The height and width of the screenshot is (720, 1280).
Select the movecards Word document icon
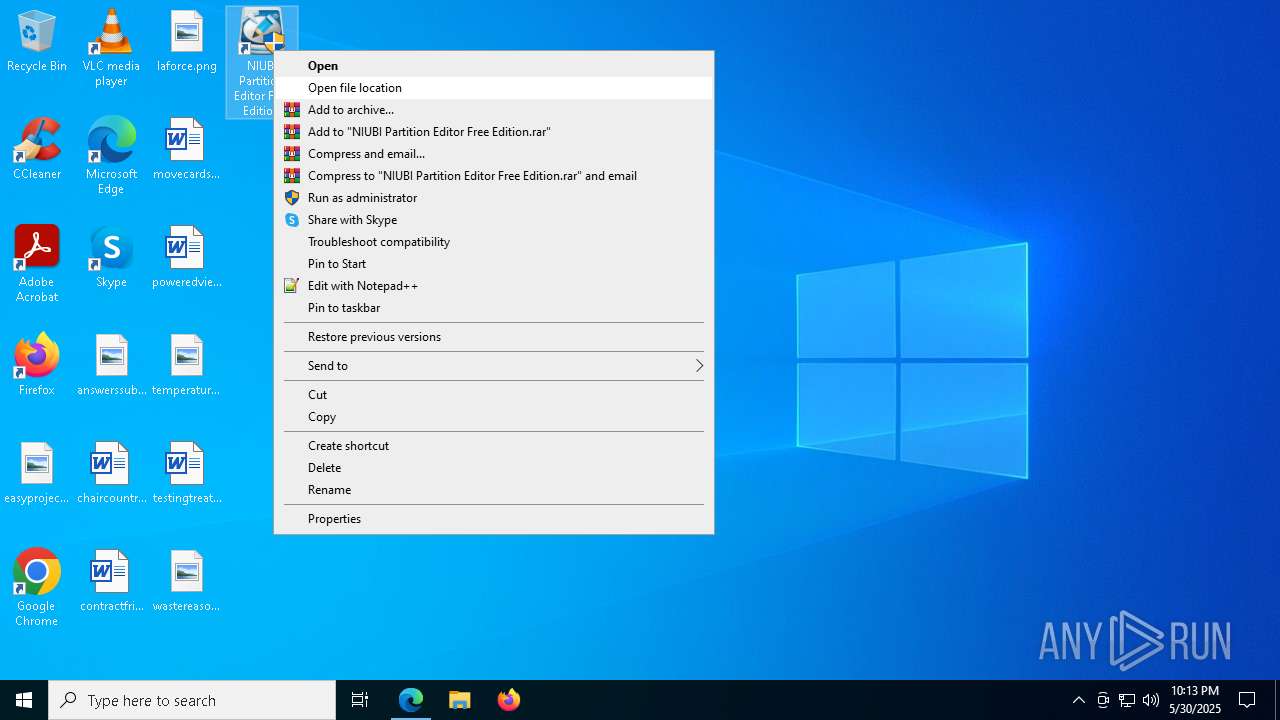pyautogui.click(x=186, y=150)
